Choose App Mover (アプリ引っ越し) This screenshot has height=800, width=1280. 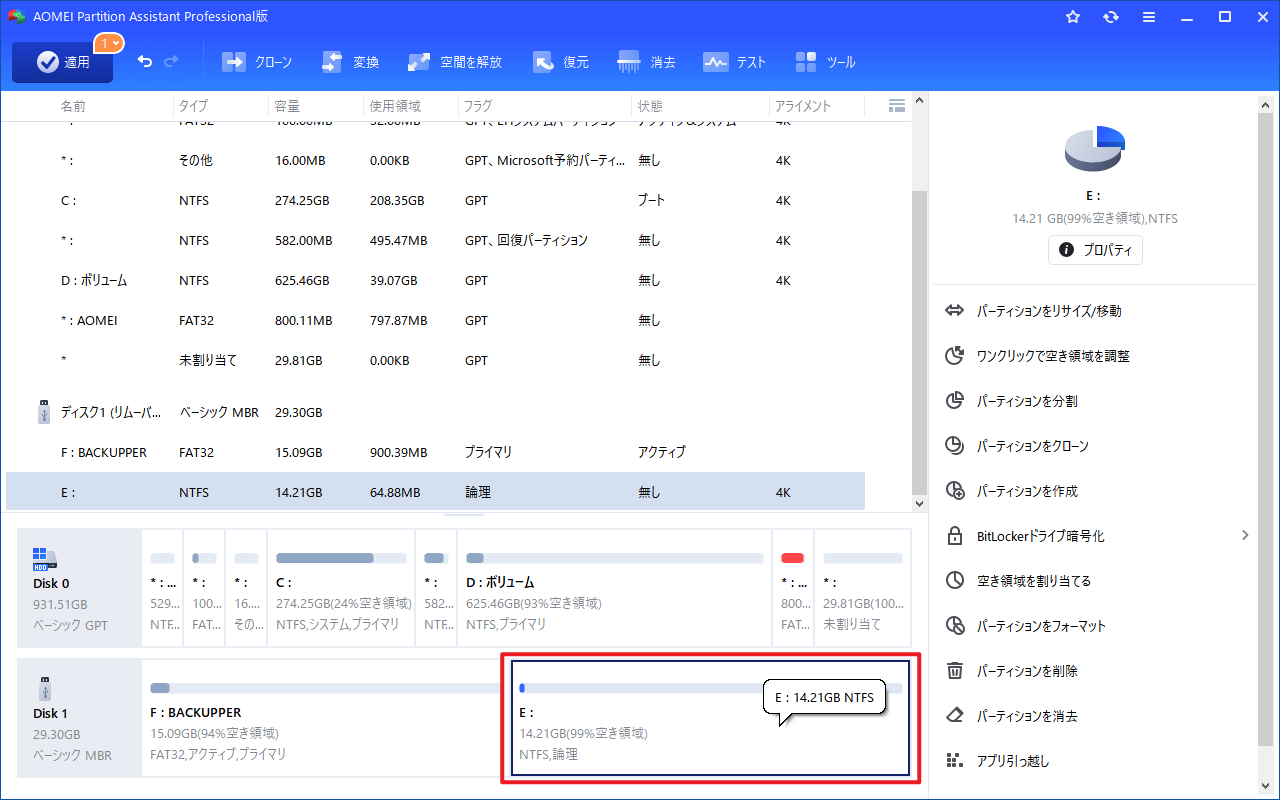997,761
